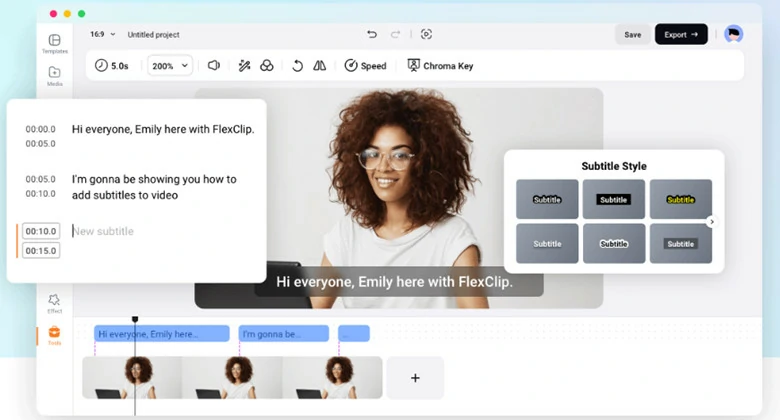Click the 00:15.0 end time box
Image resolution: width=780 pixels, height=420 pixels.
[x=41, y=251]
